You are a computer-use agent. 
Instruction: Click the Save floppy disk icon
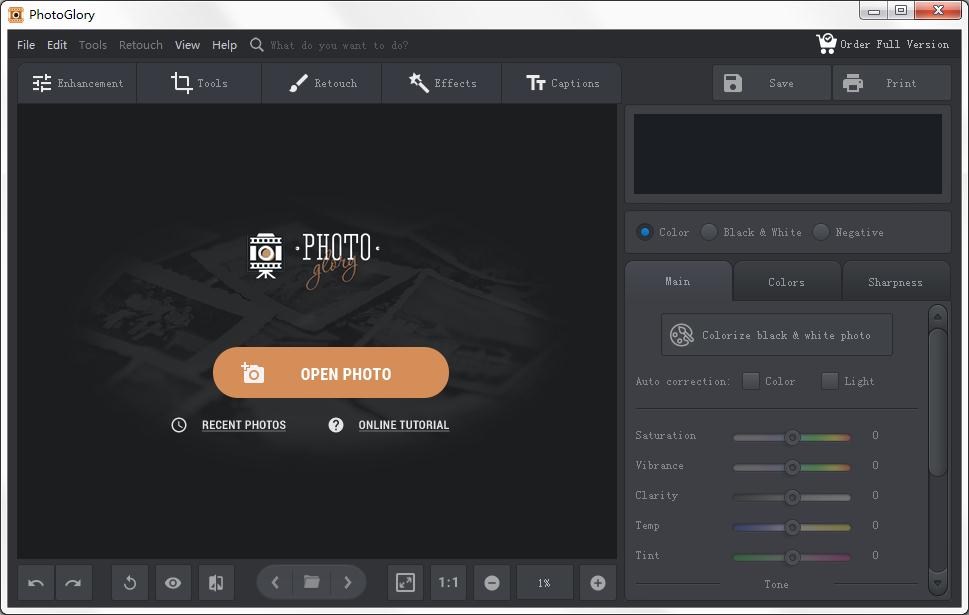click(x=733, y=83)
